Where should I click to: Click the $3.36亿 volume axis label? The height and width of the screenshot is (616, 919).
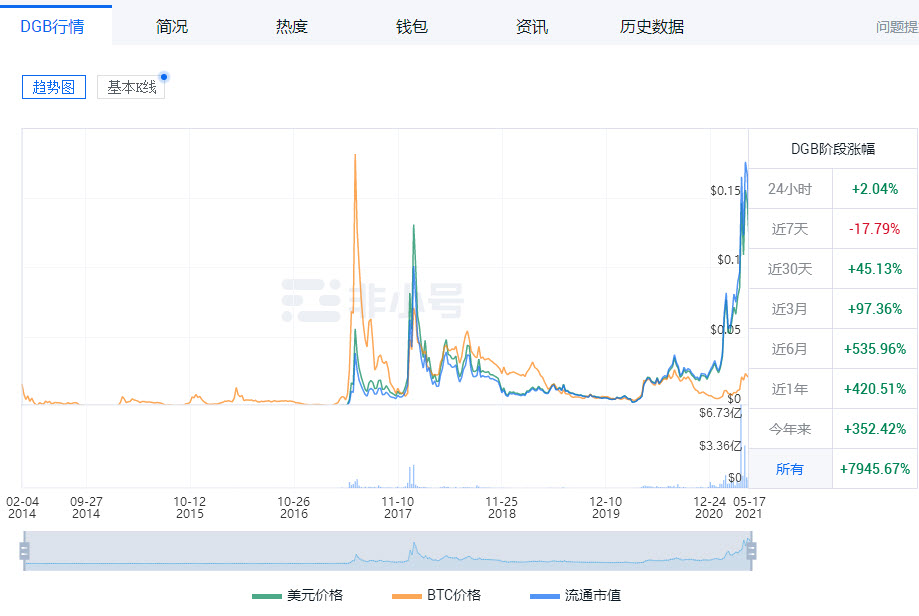point(720,446)
